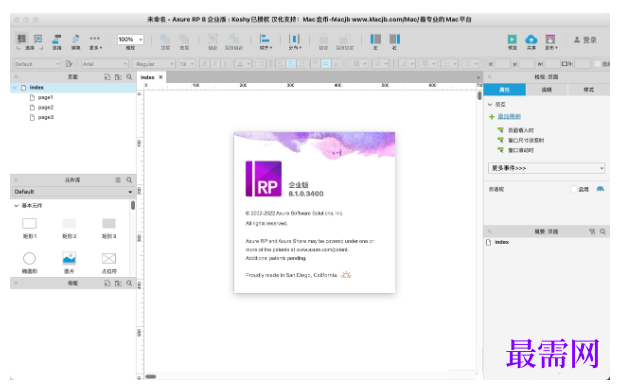Click the x position field

click(x=502, y=64)
